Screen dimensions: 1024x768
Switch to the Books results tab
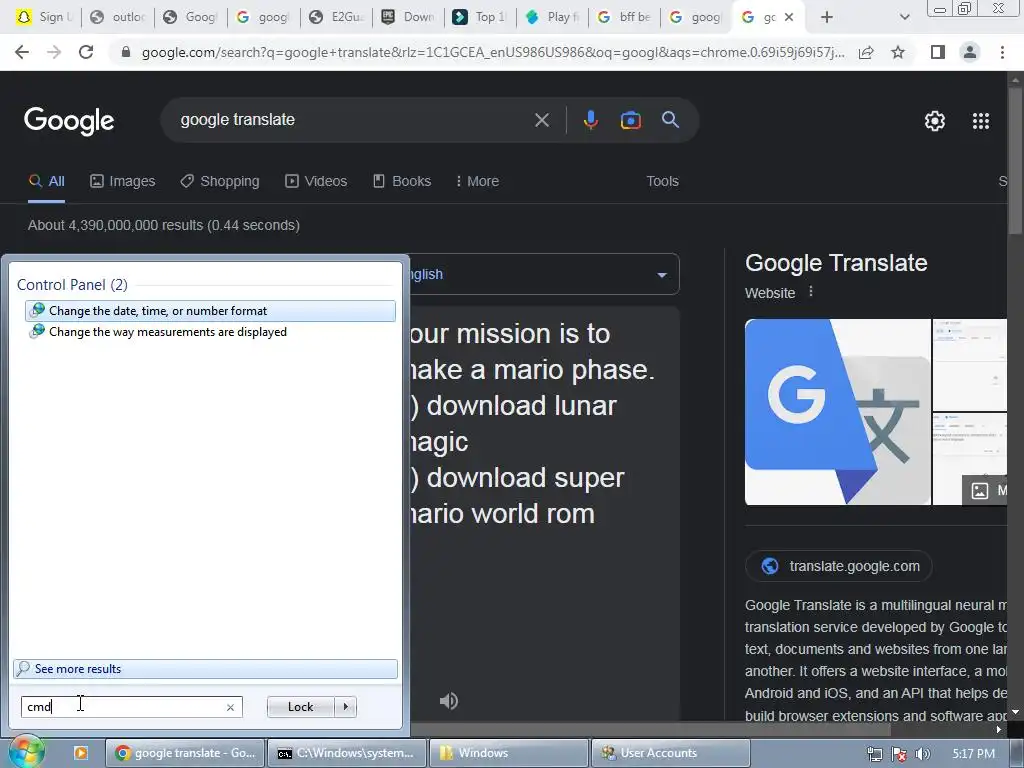click(x=402, y=181)
